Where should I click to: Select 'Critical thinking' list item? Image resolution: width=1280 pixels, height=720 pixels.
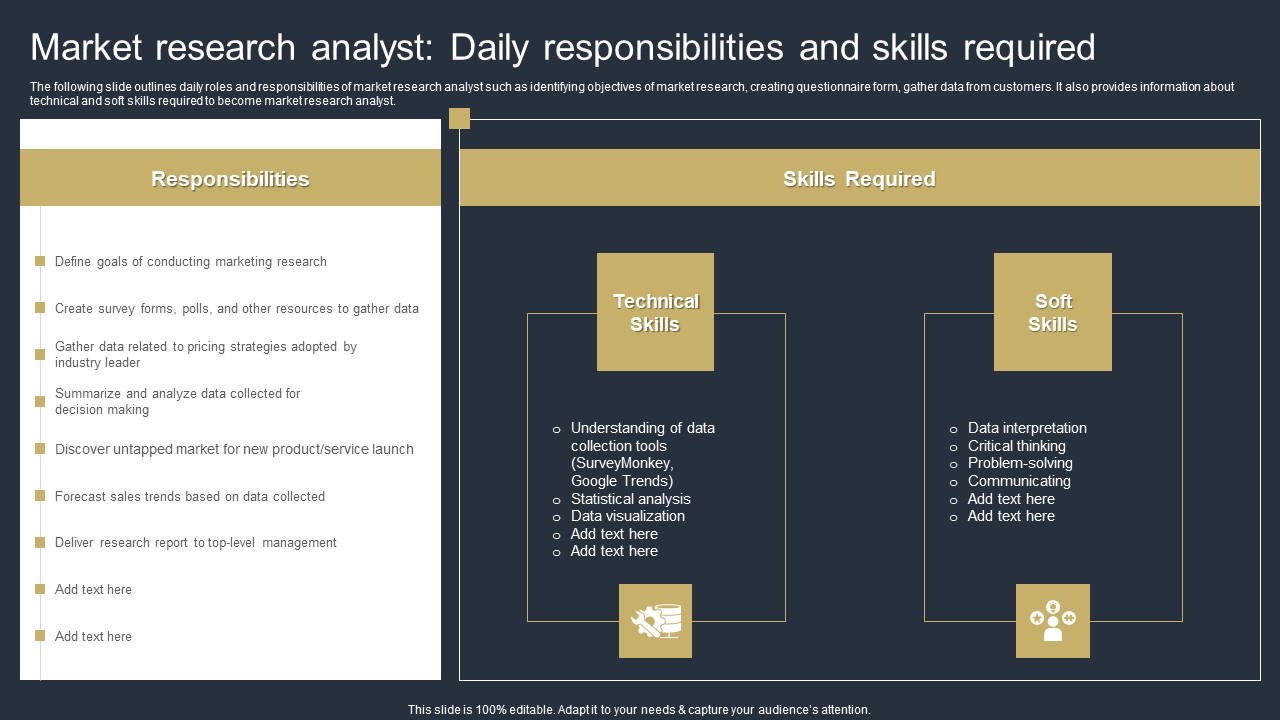pos(1017,446)
